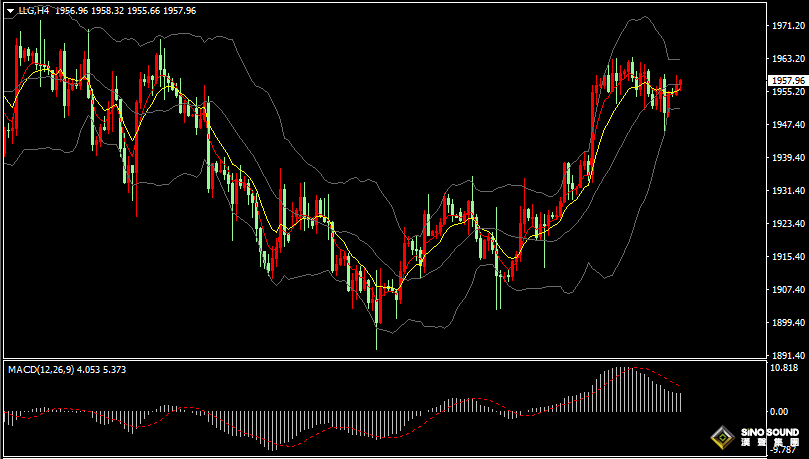Click the MACD(12,26,9) indicator label

[x=40, y=370]
